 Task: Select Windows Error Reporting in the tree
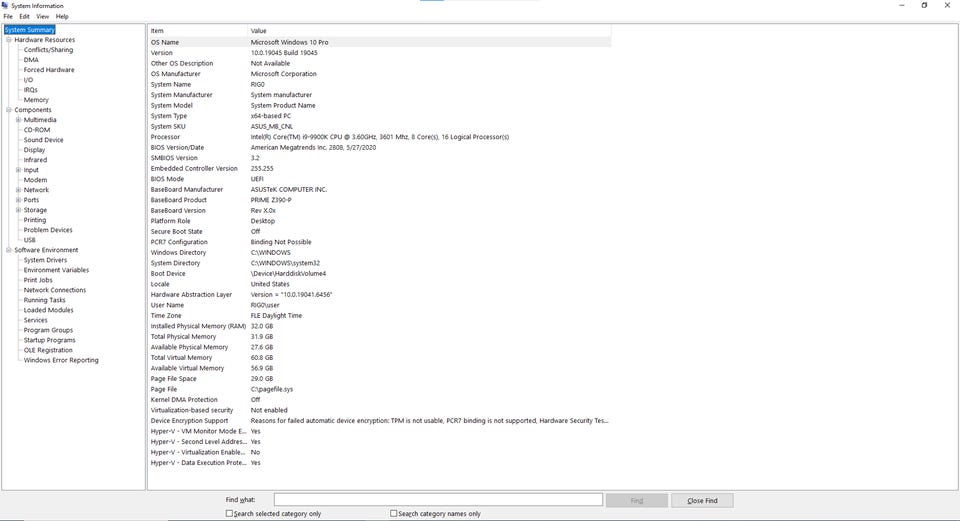click(61, 361)
